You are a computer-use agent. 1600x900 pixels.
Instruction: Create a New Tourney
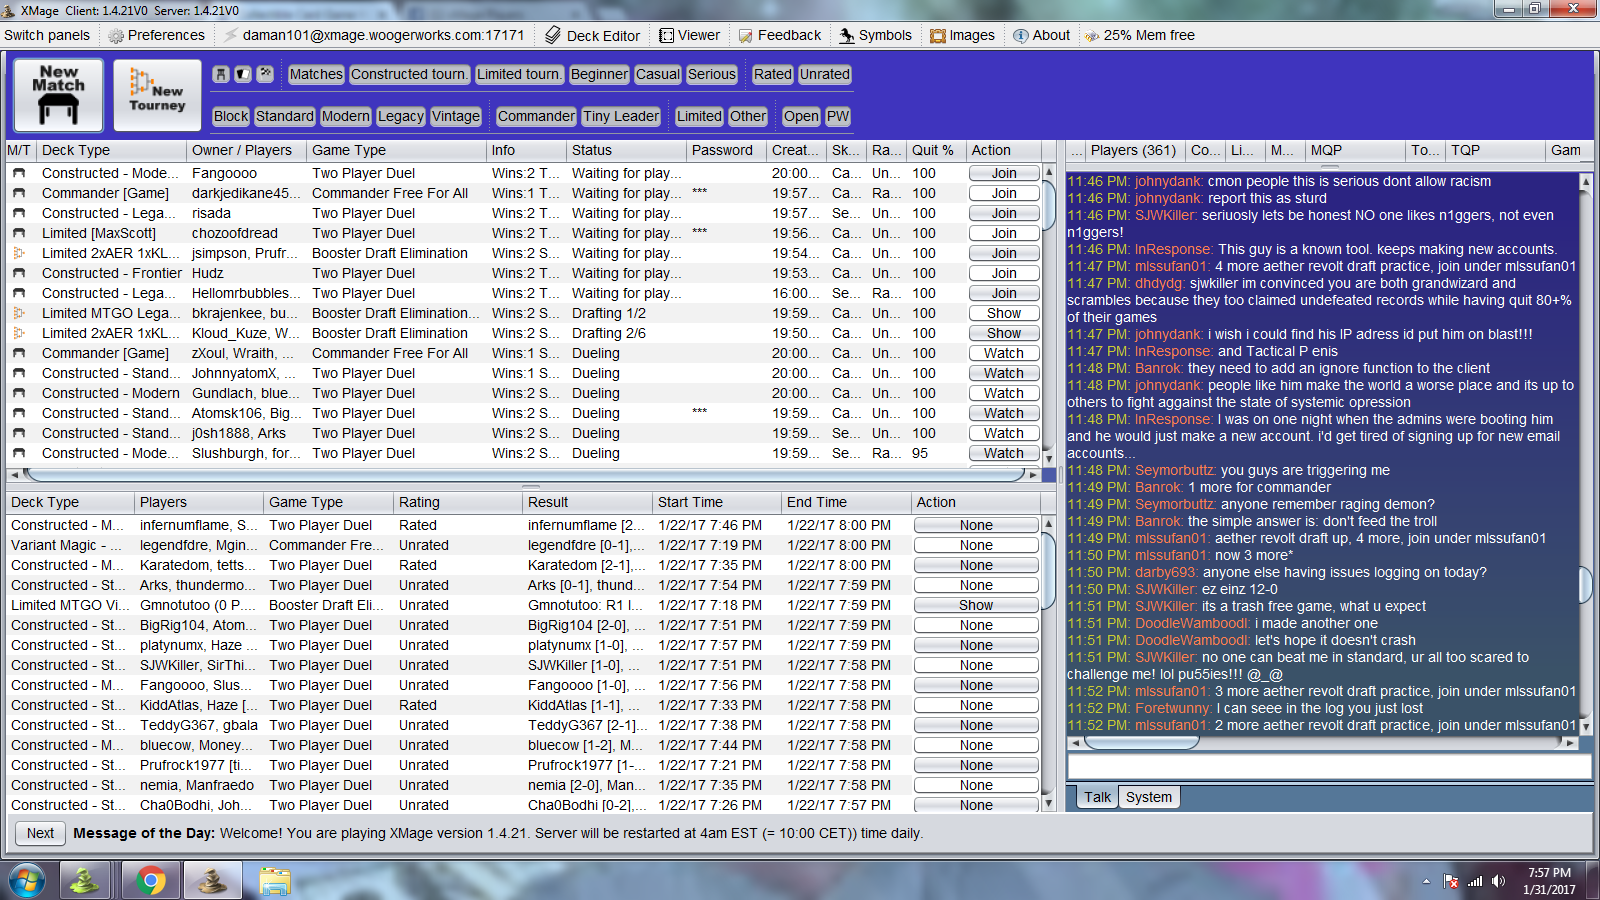[x=157, y=95]
